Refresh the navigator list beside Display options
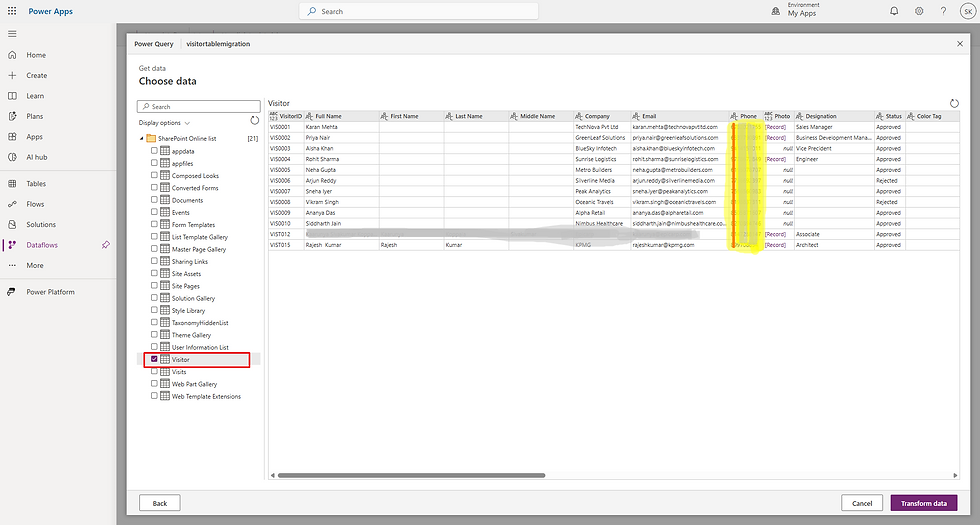The image size is (980, 525). pos(254,121)
